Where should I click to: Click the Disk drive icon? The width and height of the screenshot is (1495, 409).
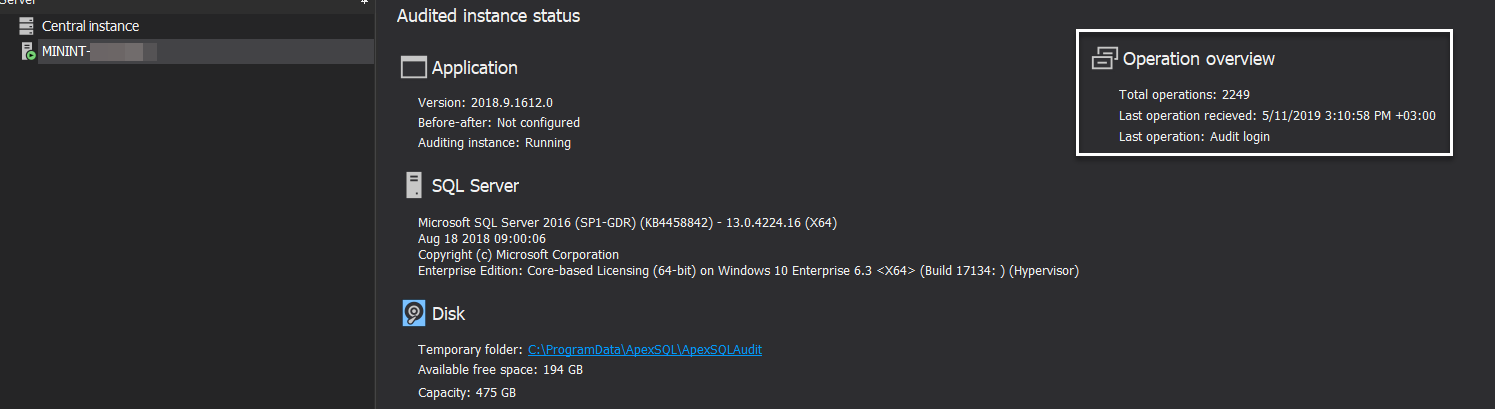click(414, 313)
